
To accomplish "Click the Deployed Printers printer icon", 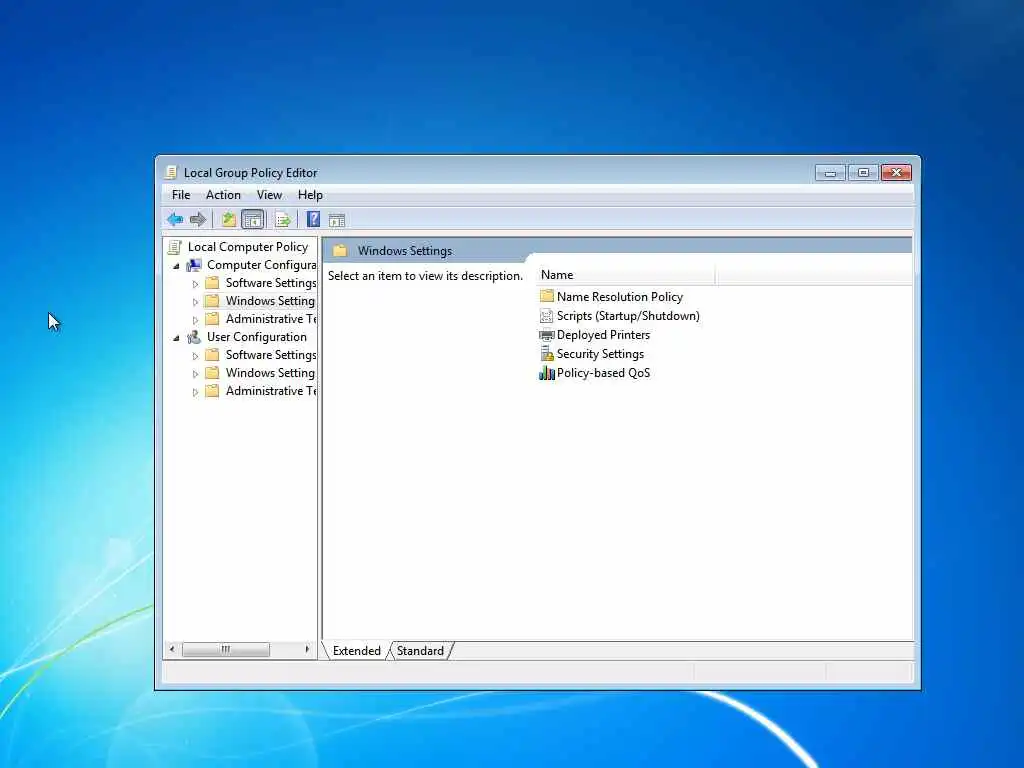I will [547, 335].
